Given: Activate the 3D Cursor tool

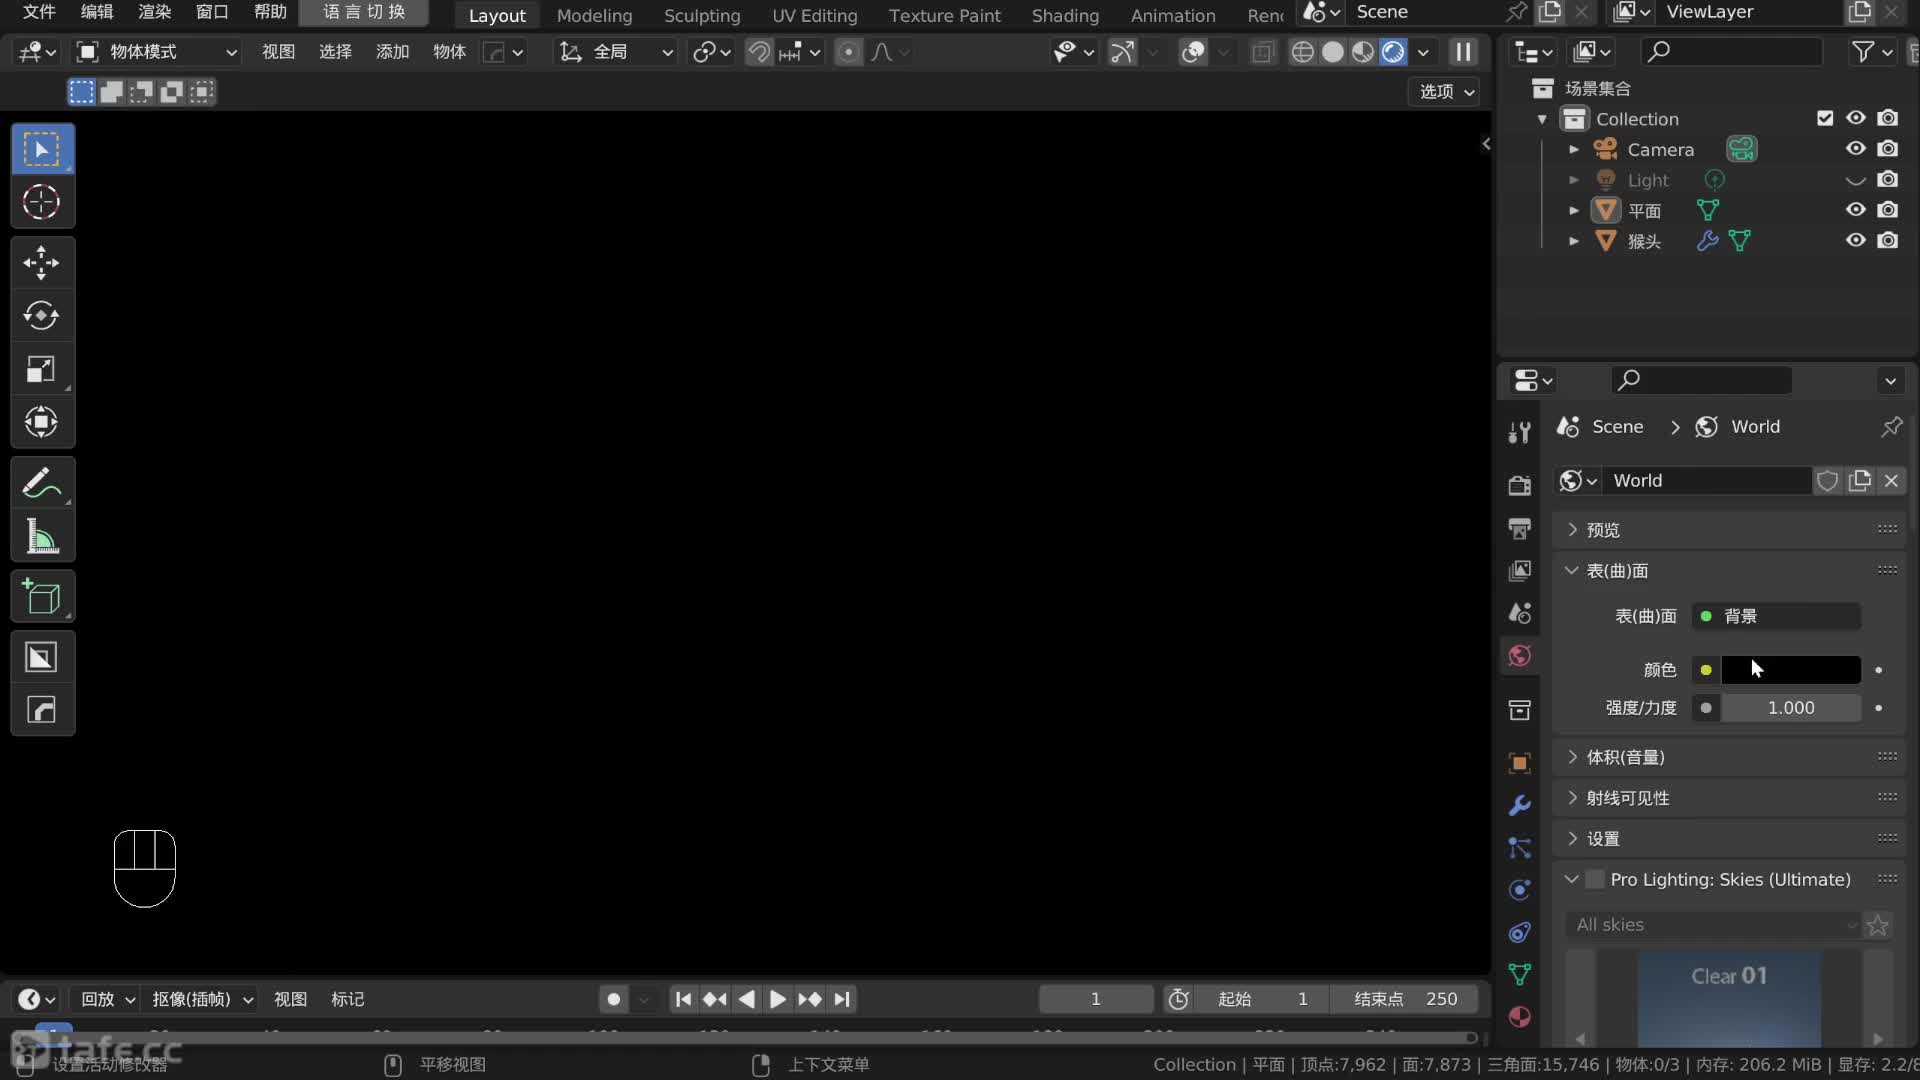Looking at the screenshot, I should coord(41,202).
